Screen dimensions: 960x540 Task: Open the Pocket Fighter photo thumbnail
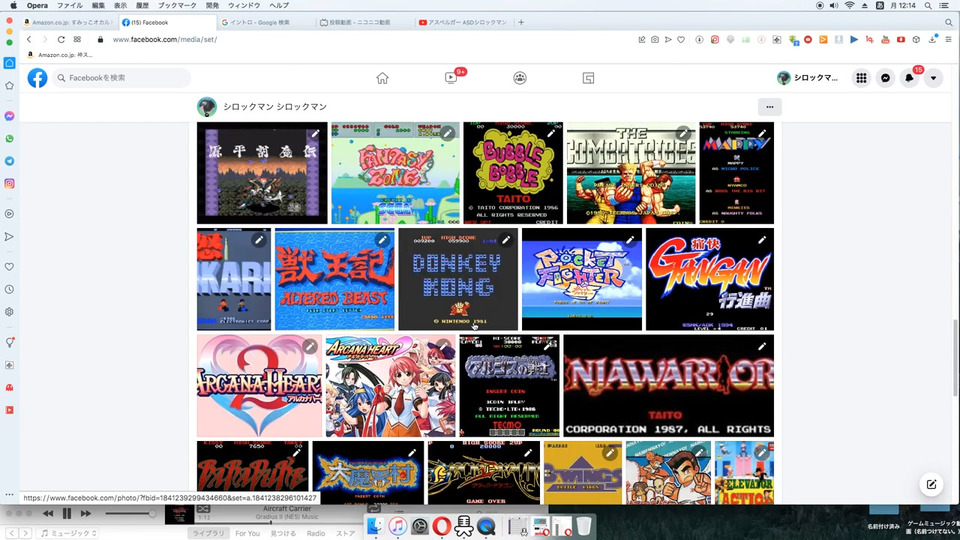(x=582, y=279)
